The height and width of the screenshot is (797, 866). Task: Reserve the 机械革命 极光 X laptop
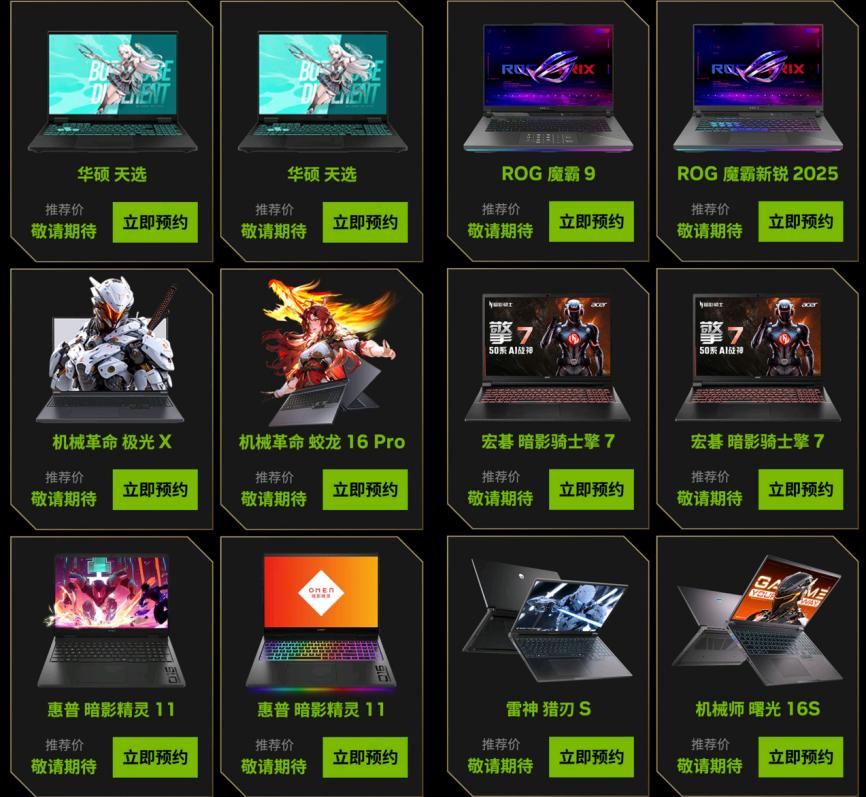coord(155,489)
